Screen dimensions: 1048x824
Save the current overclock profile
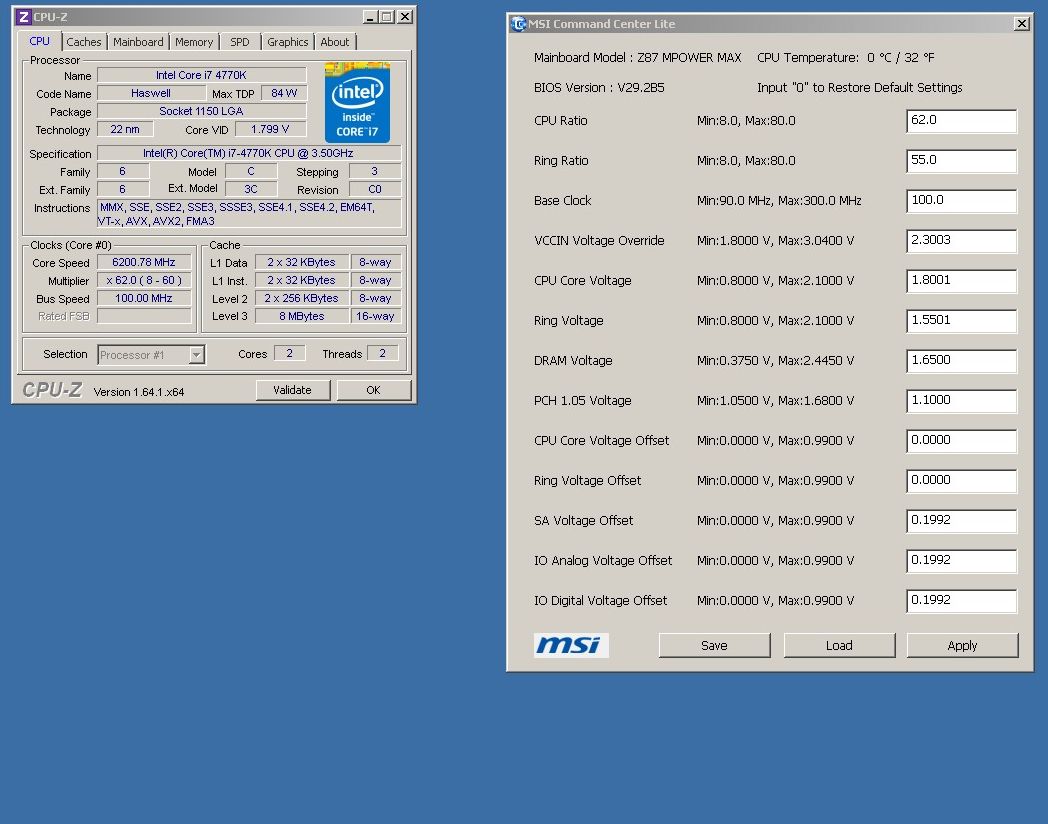(714, 645)
